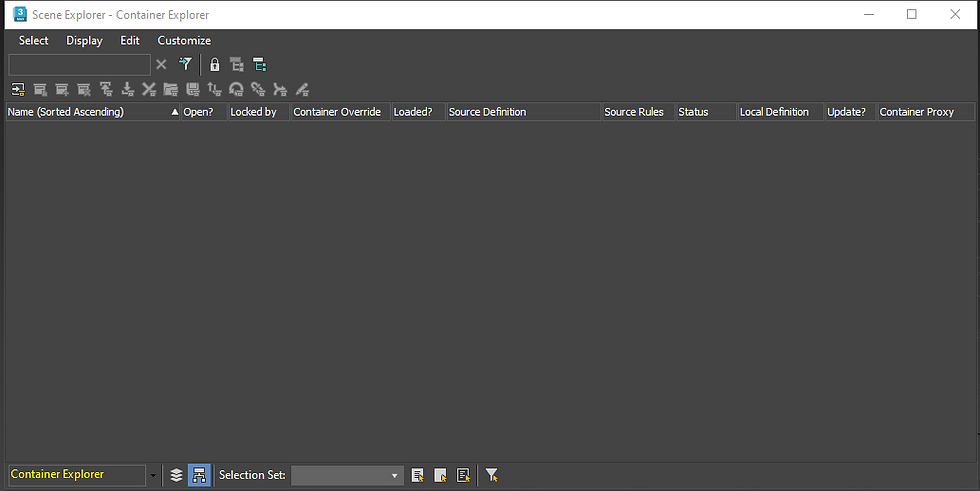Viewport: 980px width, 491px height.
Task: Open the Container Explorer name dropdown arrow
Action: [x=152, y=475]
